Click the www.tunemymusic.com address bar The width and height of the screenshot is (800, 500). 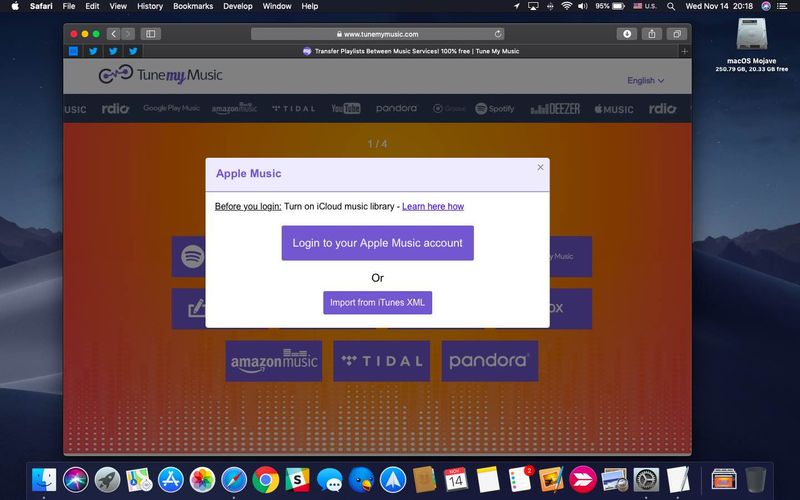point(378,34)
